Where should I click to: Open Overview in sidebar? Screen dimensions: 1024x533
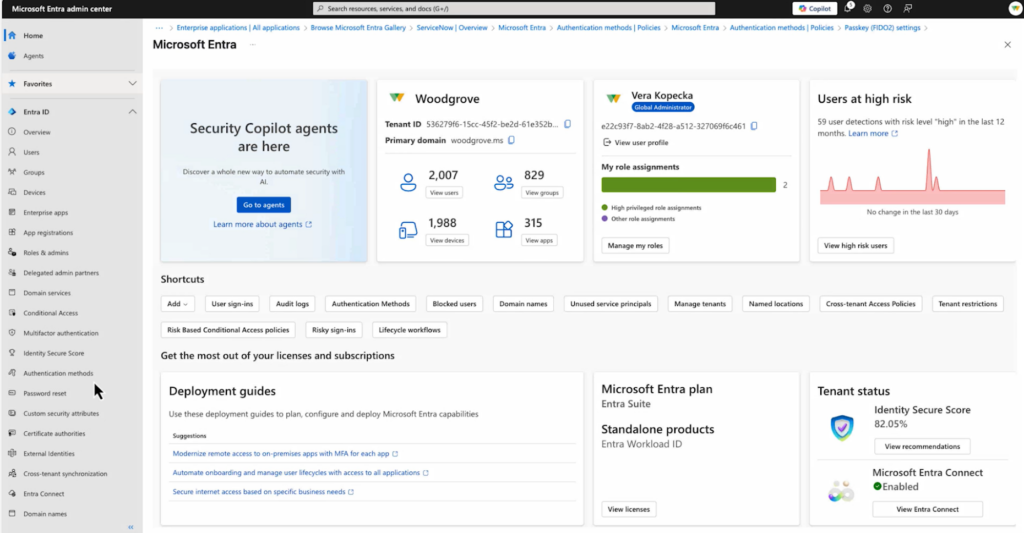[37, 132]
